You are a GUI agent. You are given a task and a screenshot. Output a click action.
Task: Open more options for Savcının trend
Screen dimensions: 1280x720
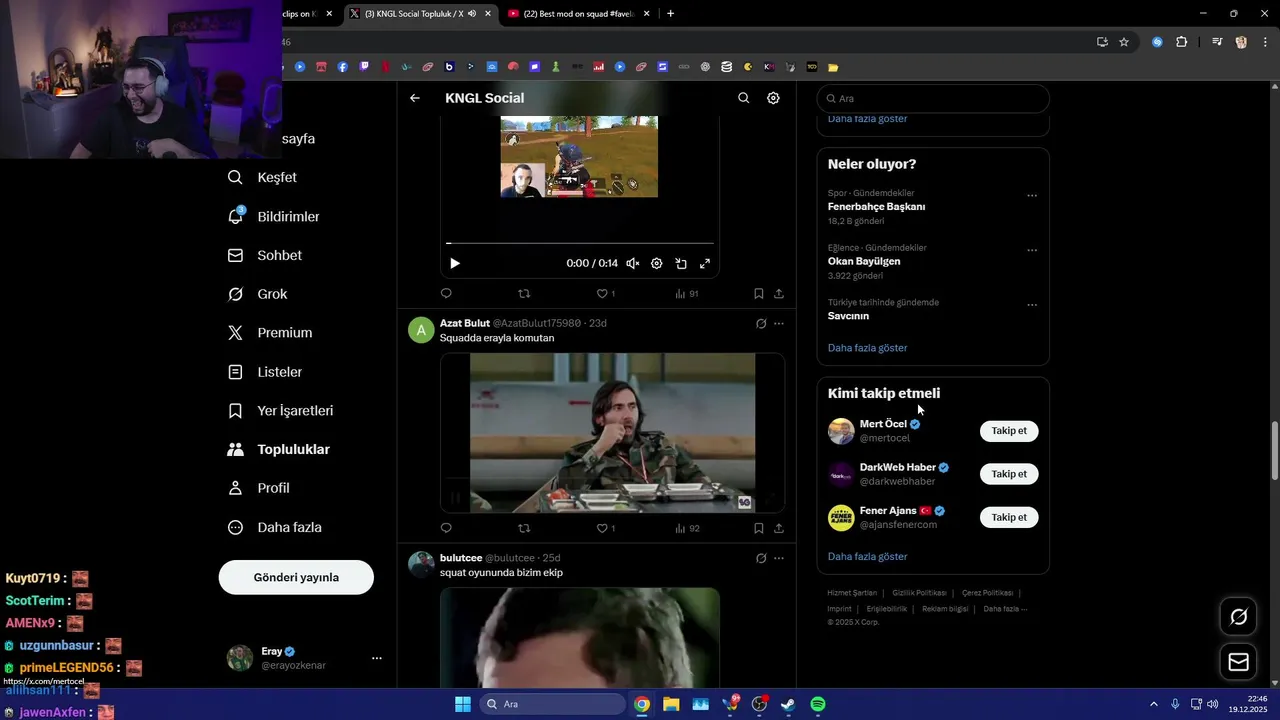coord(1032,305)
